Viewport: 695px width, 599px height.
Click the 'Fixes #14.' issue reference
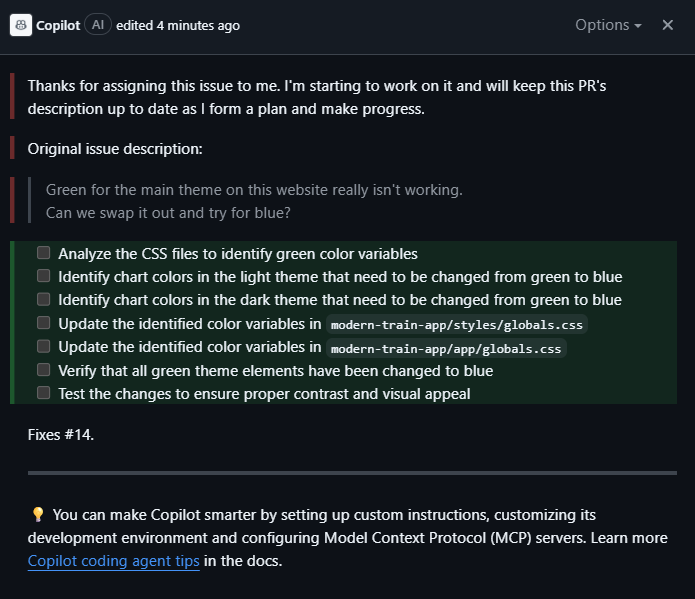[x=60, y=435]
